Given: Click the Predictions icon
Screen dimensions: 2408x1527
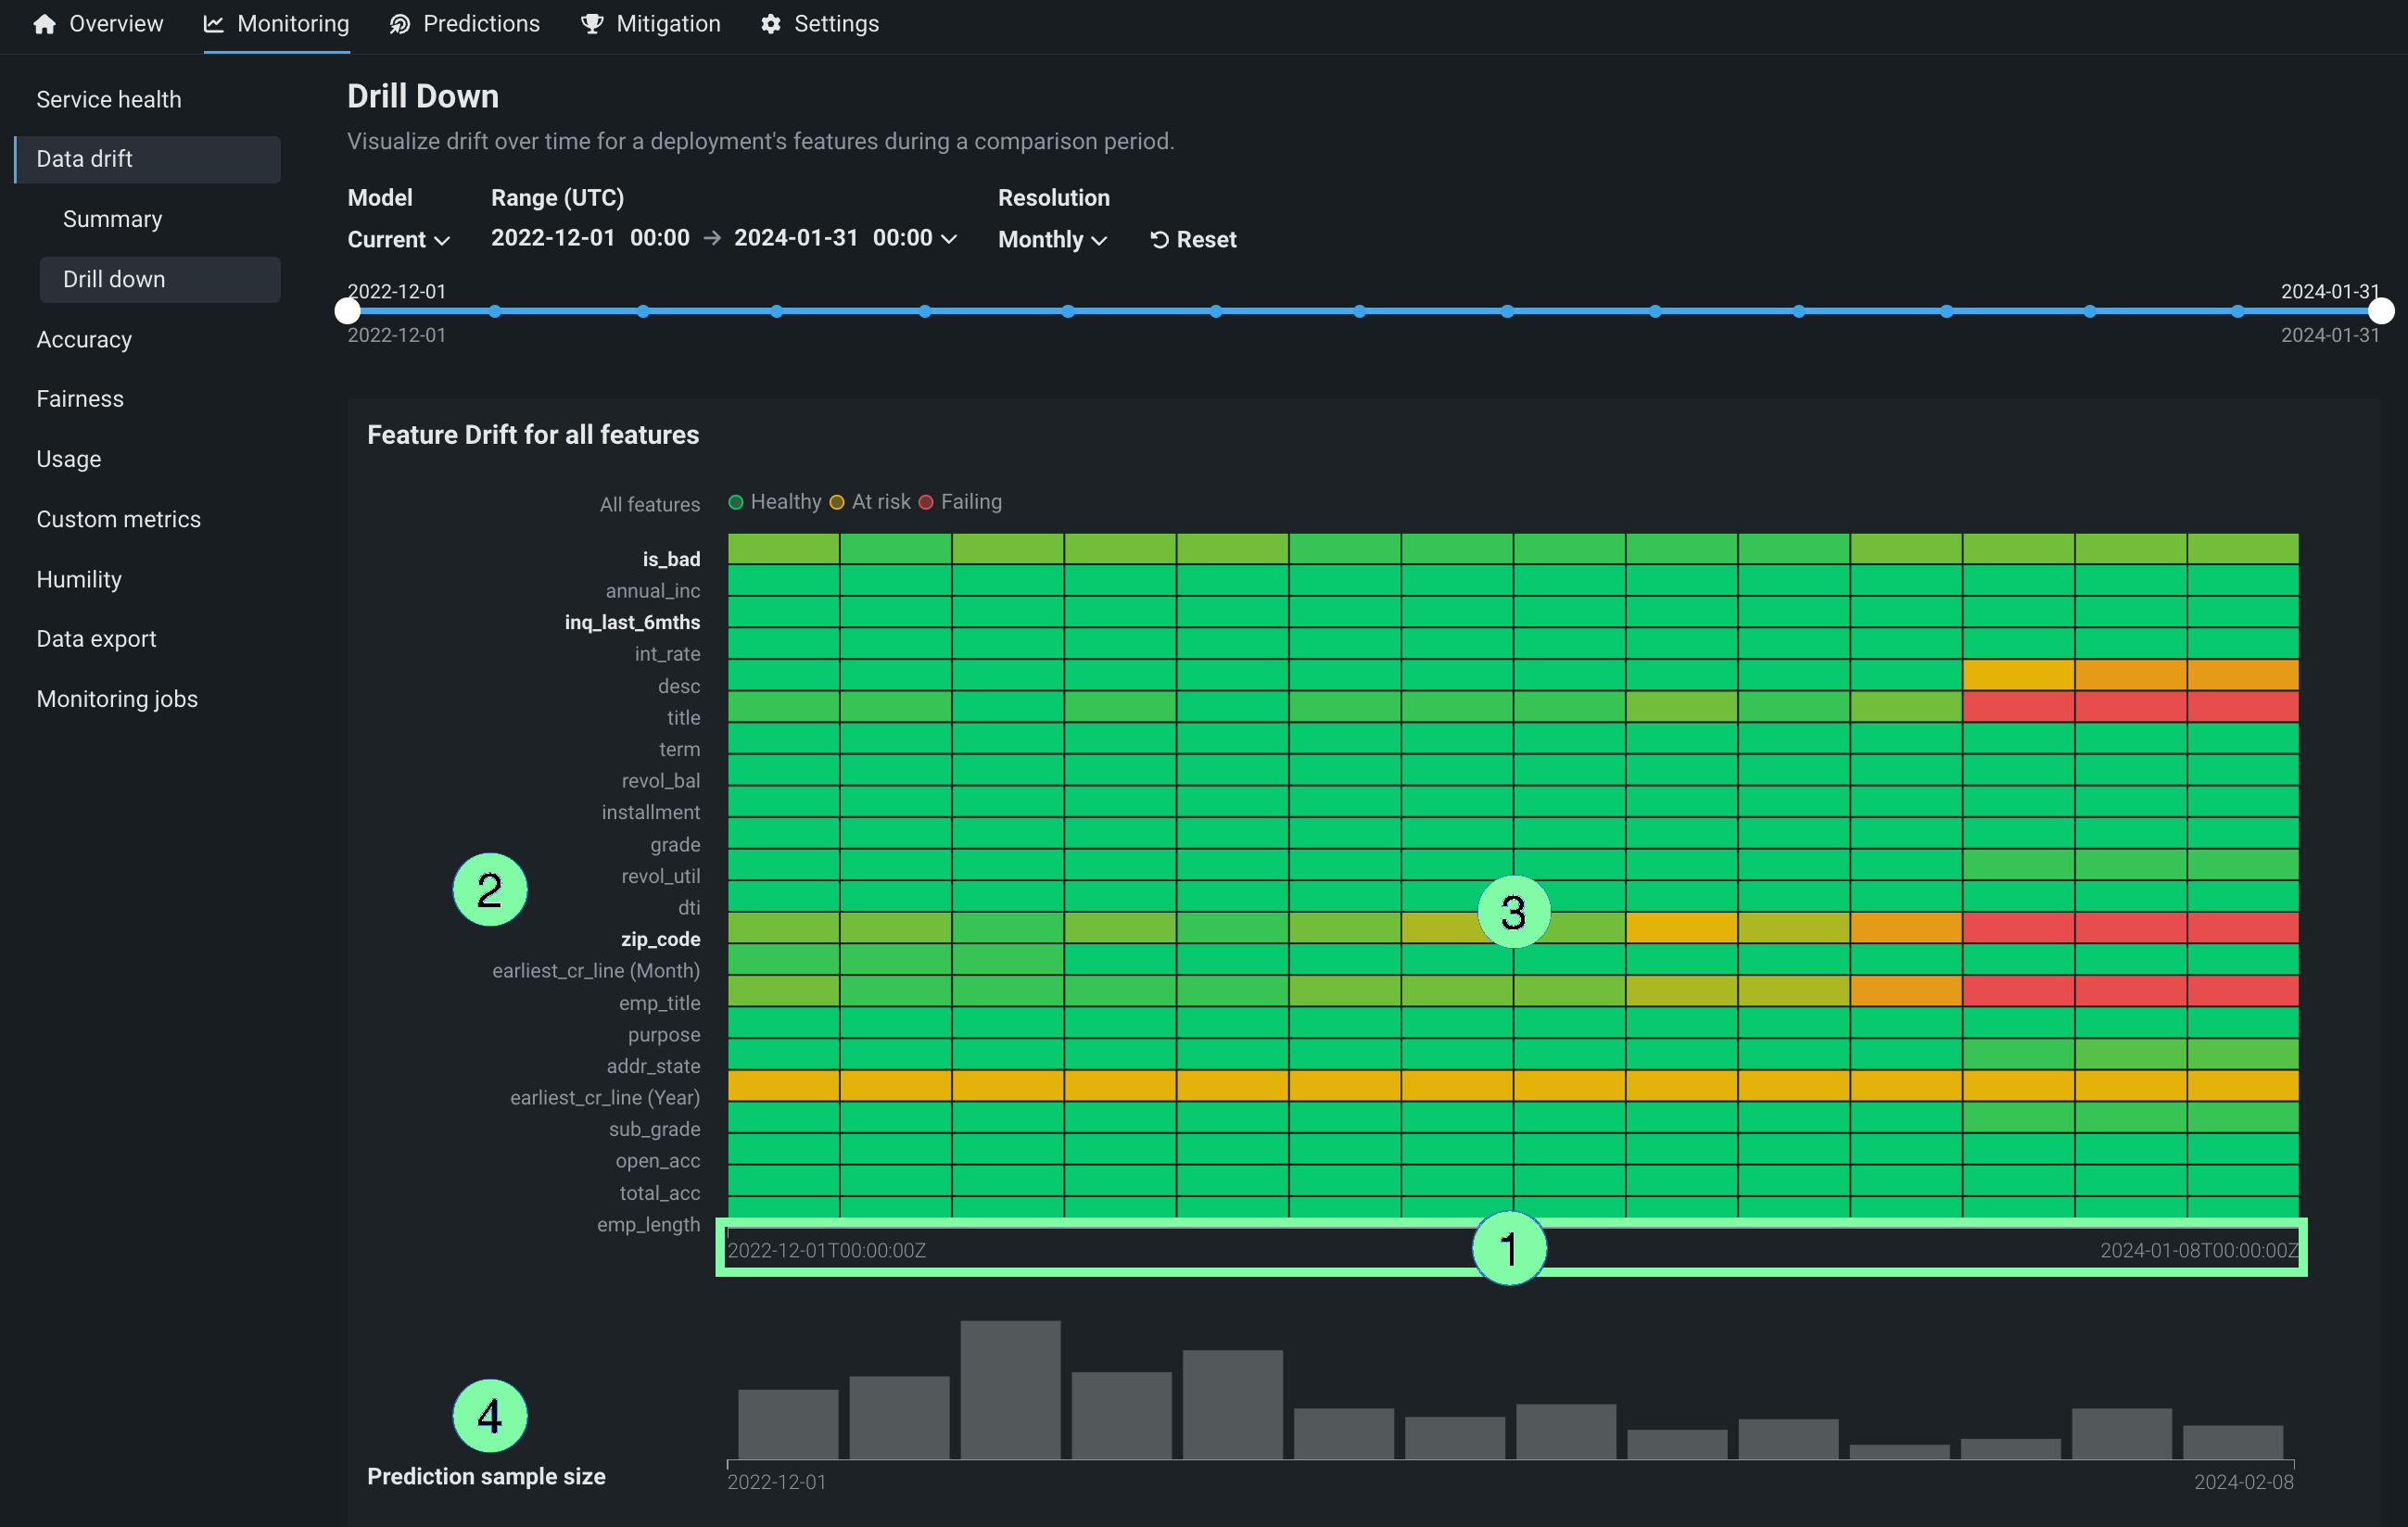Looking at the screenshot, I should pos(399,24).
